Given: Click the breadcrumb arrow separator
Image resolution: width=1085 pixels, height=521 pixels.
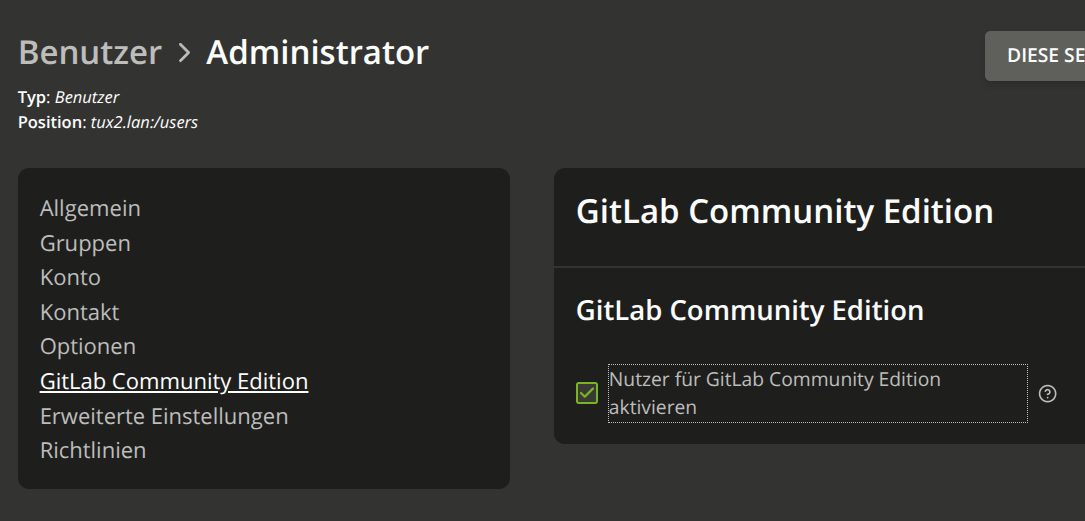Looking at the screenshot, I should [x=184, y=52].
